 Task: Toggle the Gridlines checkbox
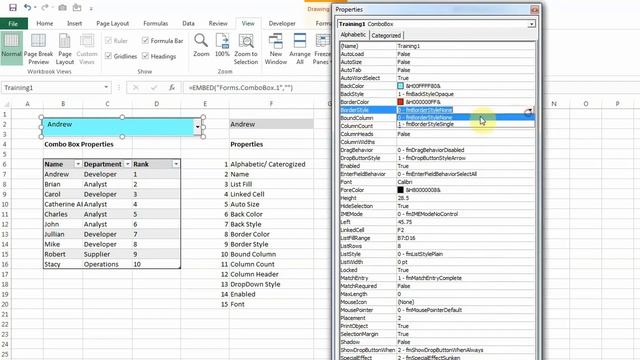point(108,56)
